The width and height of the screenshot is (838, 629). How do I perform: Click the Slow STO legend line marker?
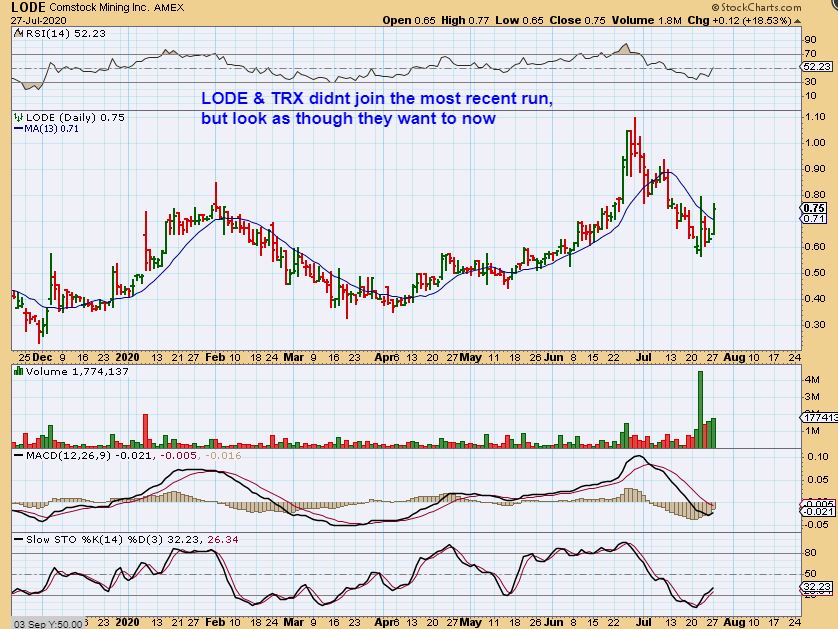[19, 540]
